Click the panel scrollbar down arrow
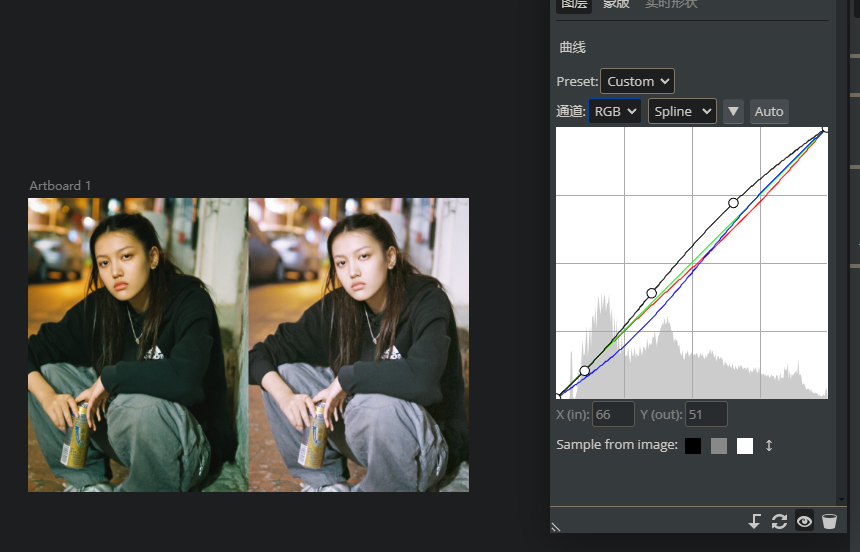 [841, 500]
